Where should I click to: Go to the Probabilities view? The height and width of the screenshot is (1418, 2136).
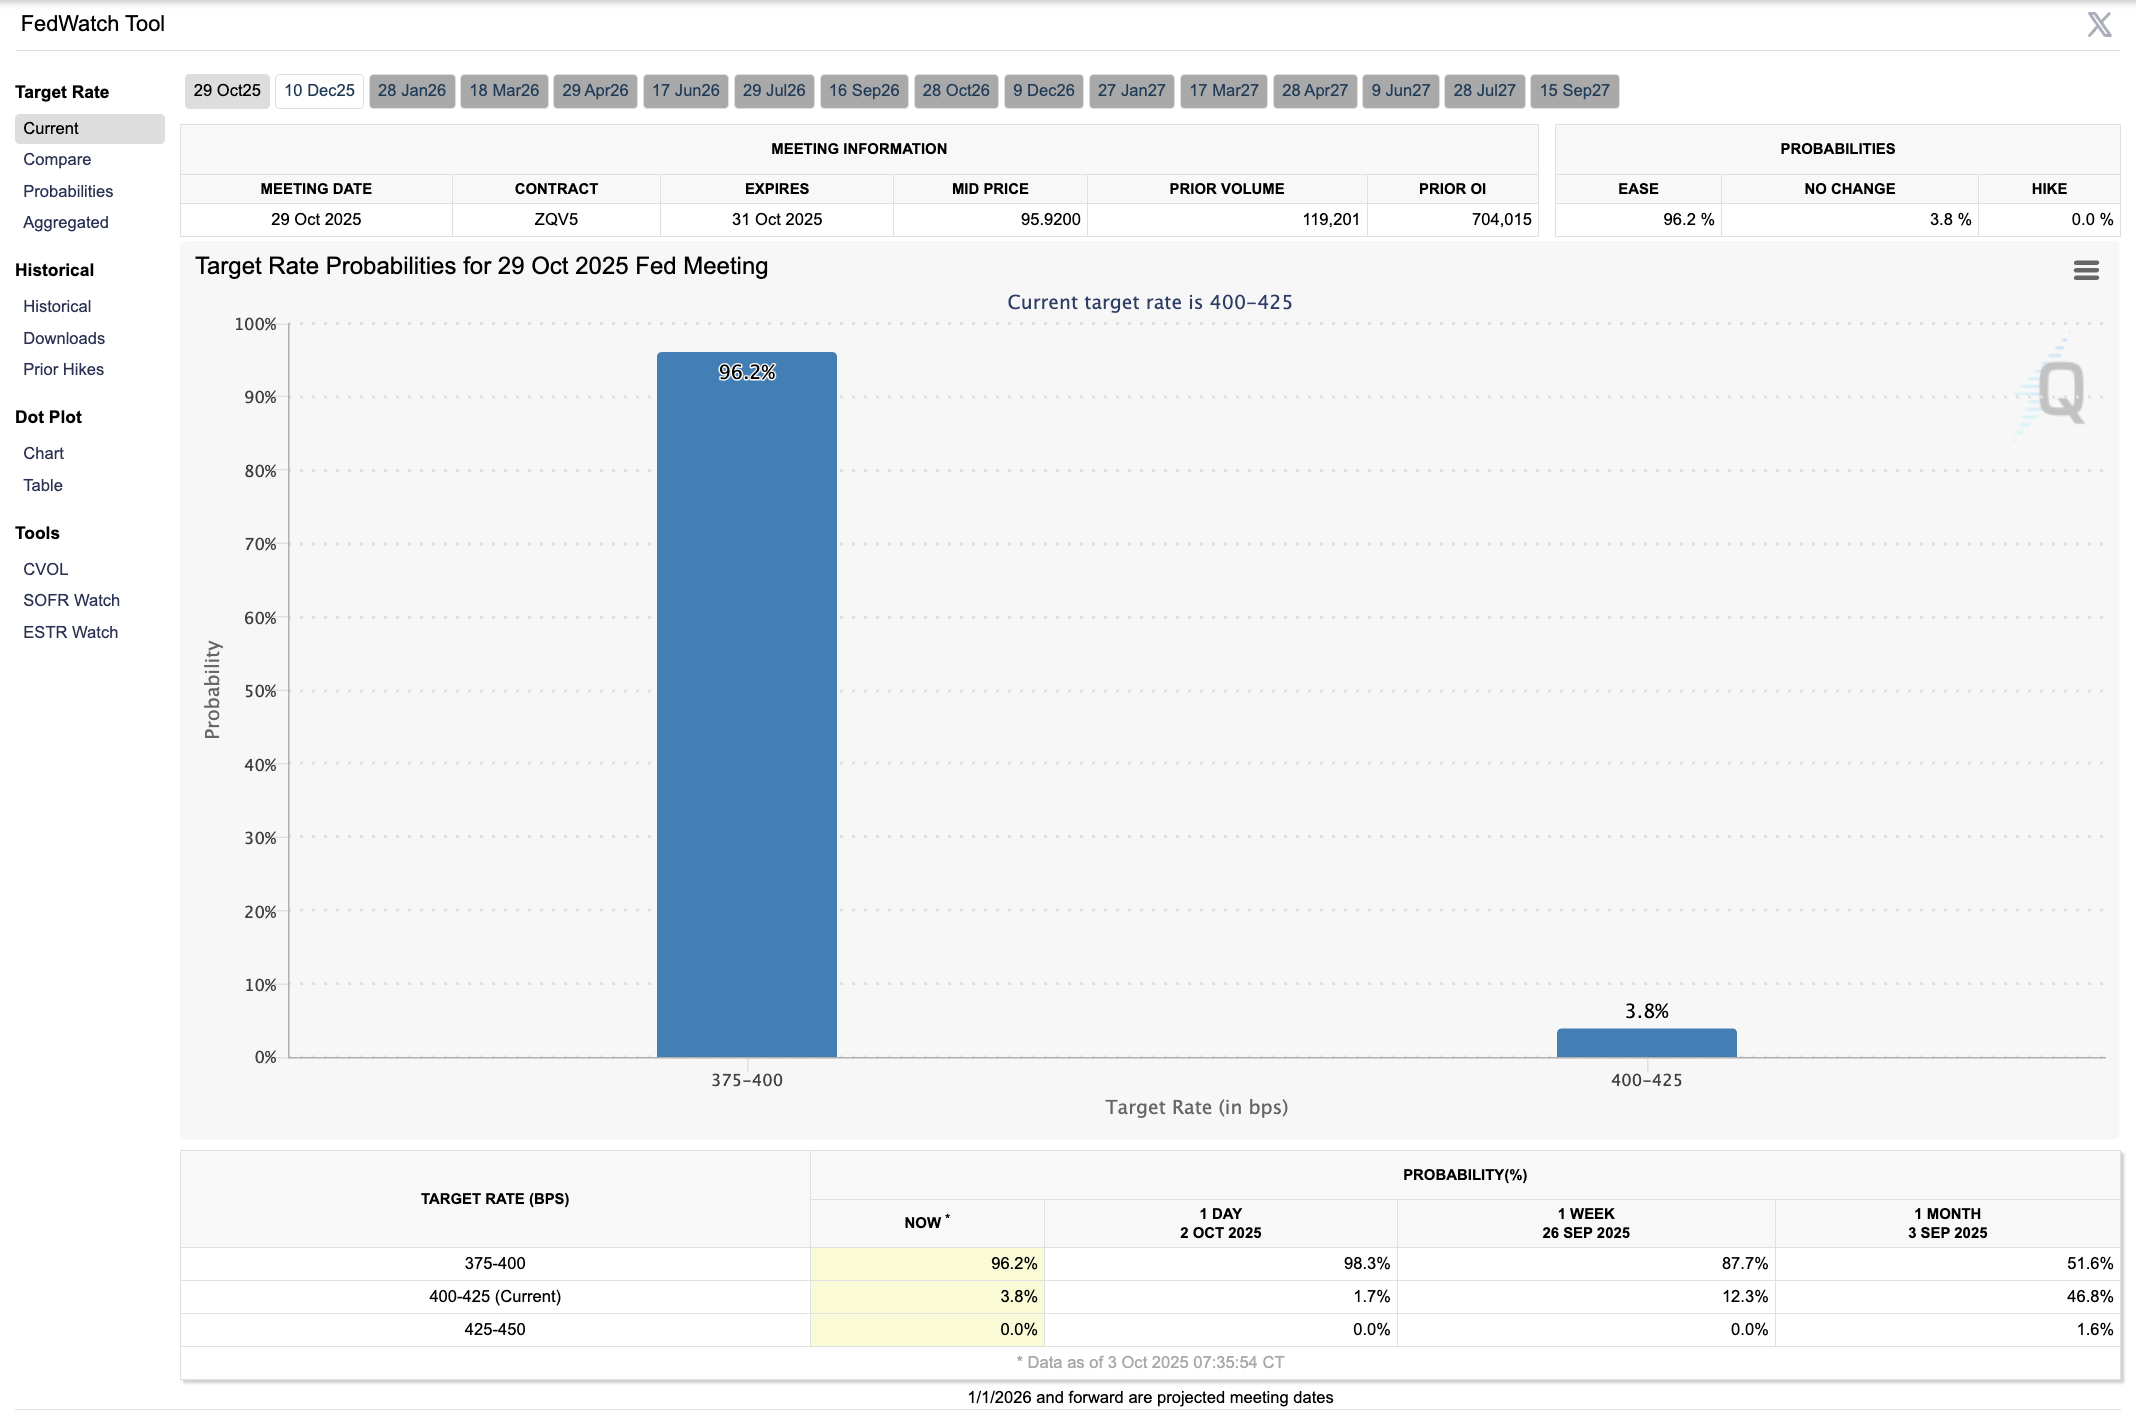(x=68, y=191)
